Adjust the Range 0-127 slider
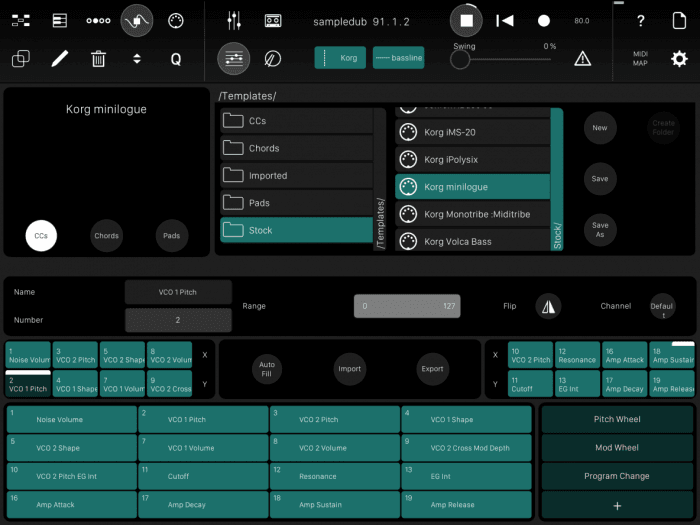This screenshot has height=525, width=700. 407,306
